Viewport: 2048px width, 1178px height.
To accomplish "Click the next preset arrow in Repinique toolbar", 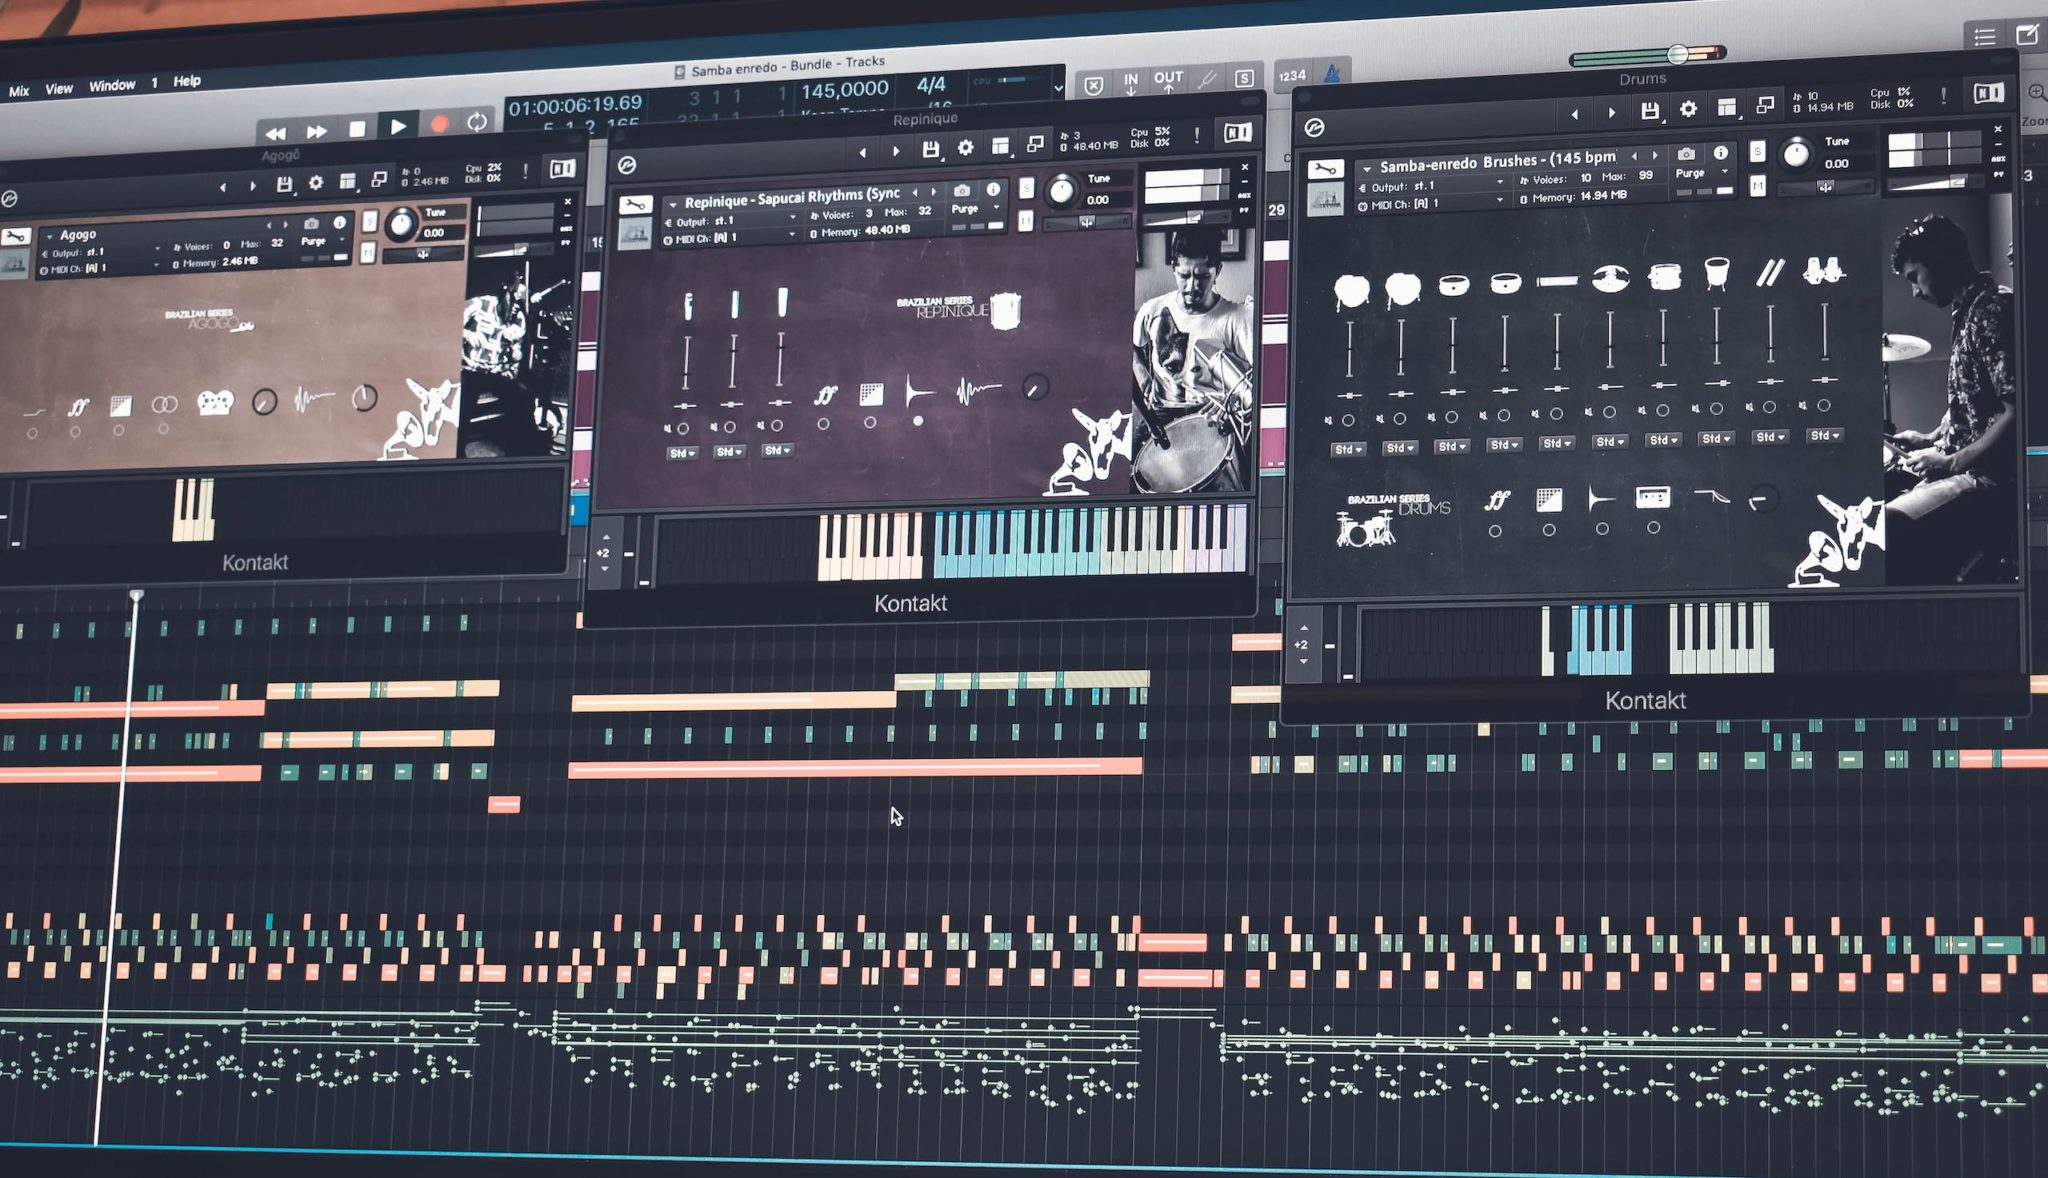I will click(896, 151).
